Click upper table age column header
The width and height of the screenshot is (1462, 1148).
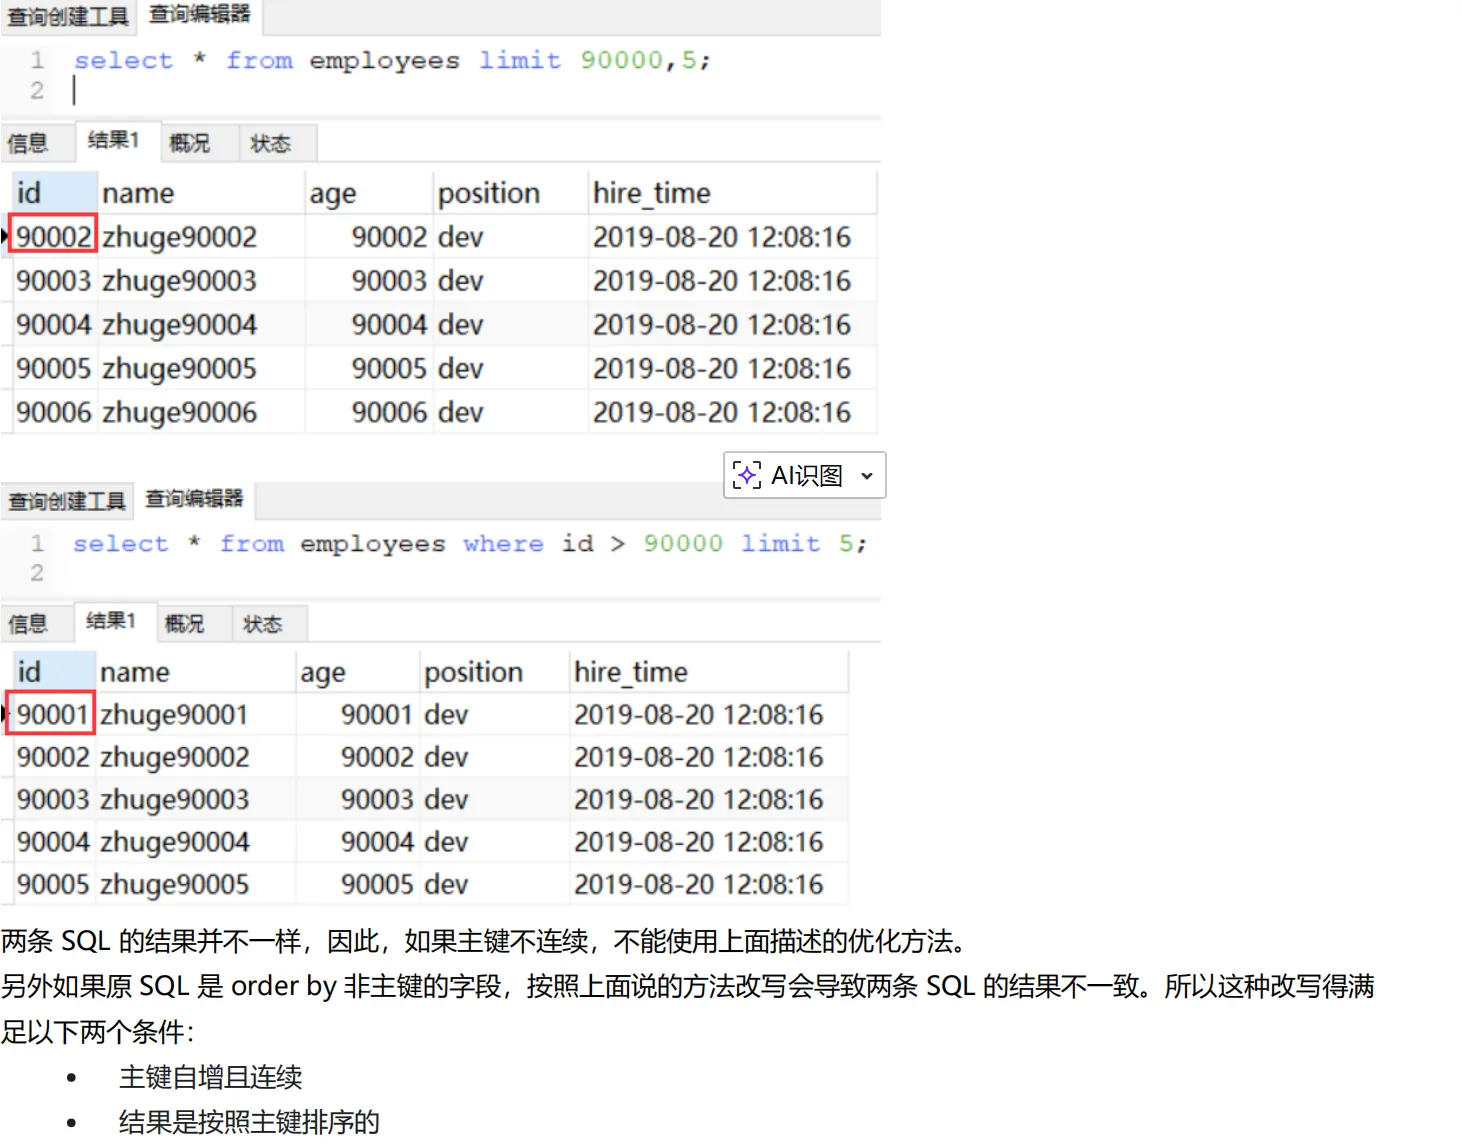(x=369, y=193)
